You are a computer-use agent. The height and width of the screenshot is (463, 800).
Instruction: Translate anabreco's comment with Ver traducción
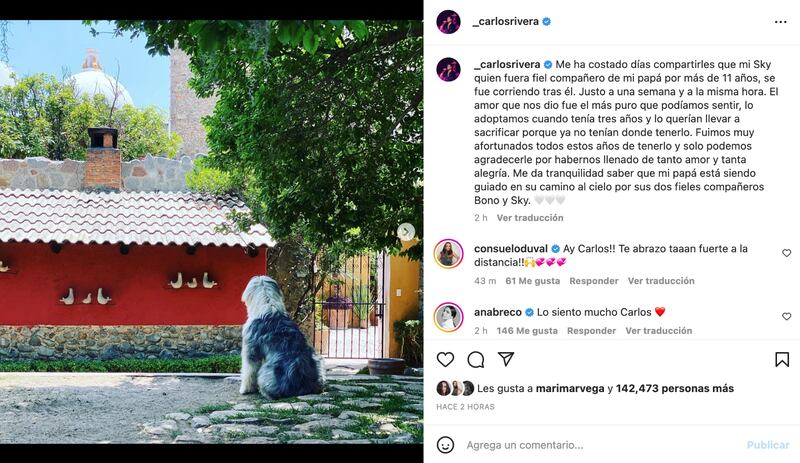click(659, 331)
